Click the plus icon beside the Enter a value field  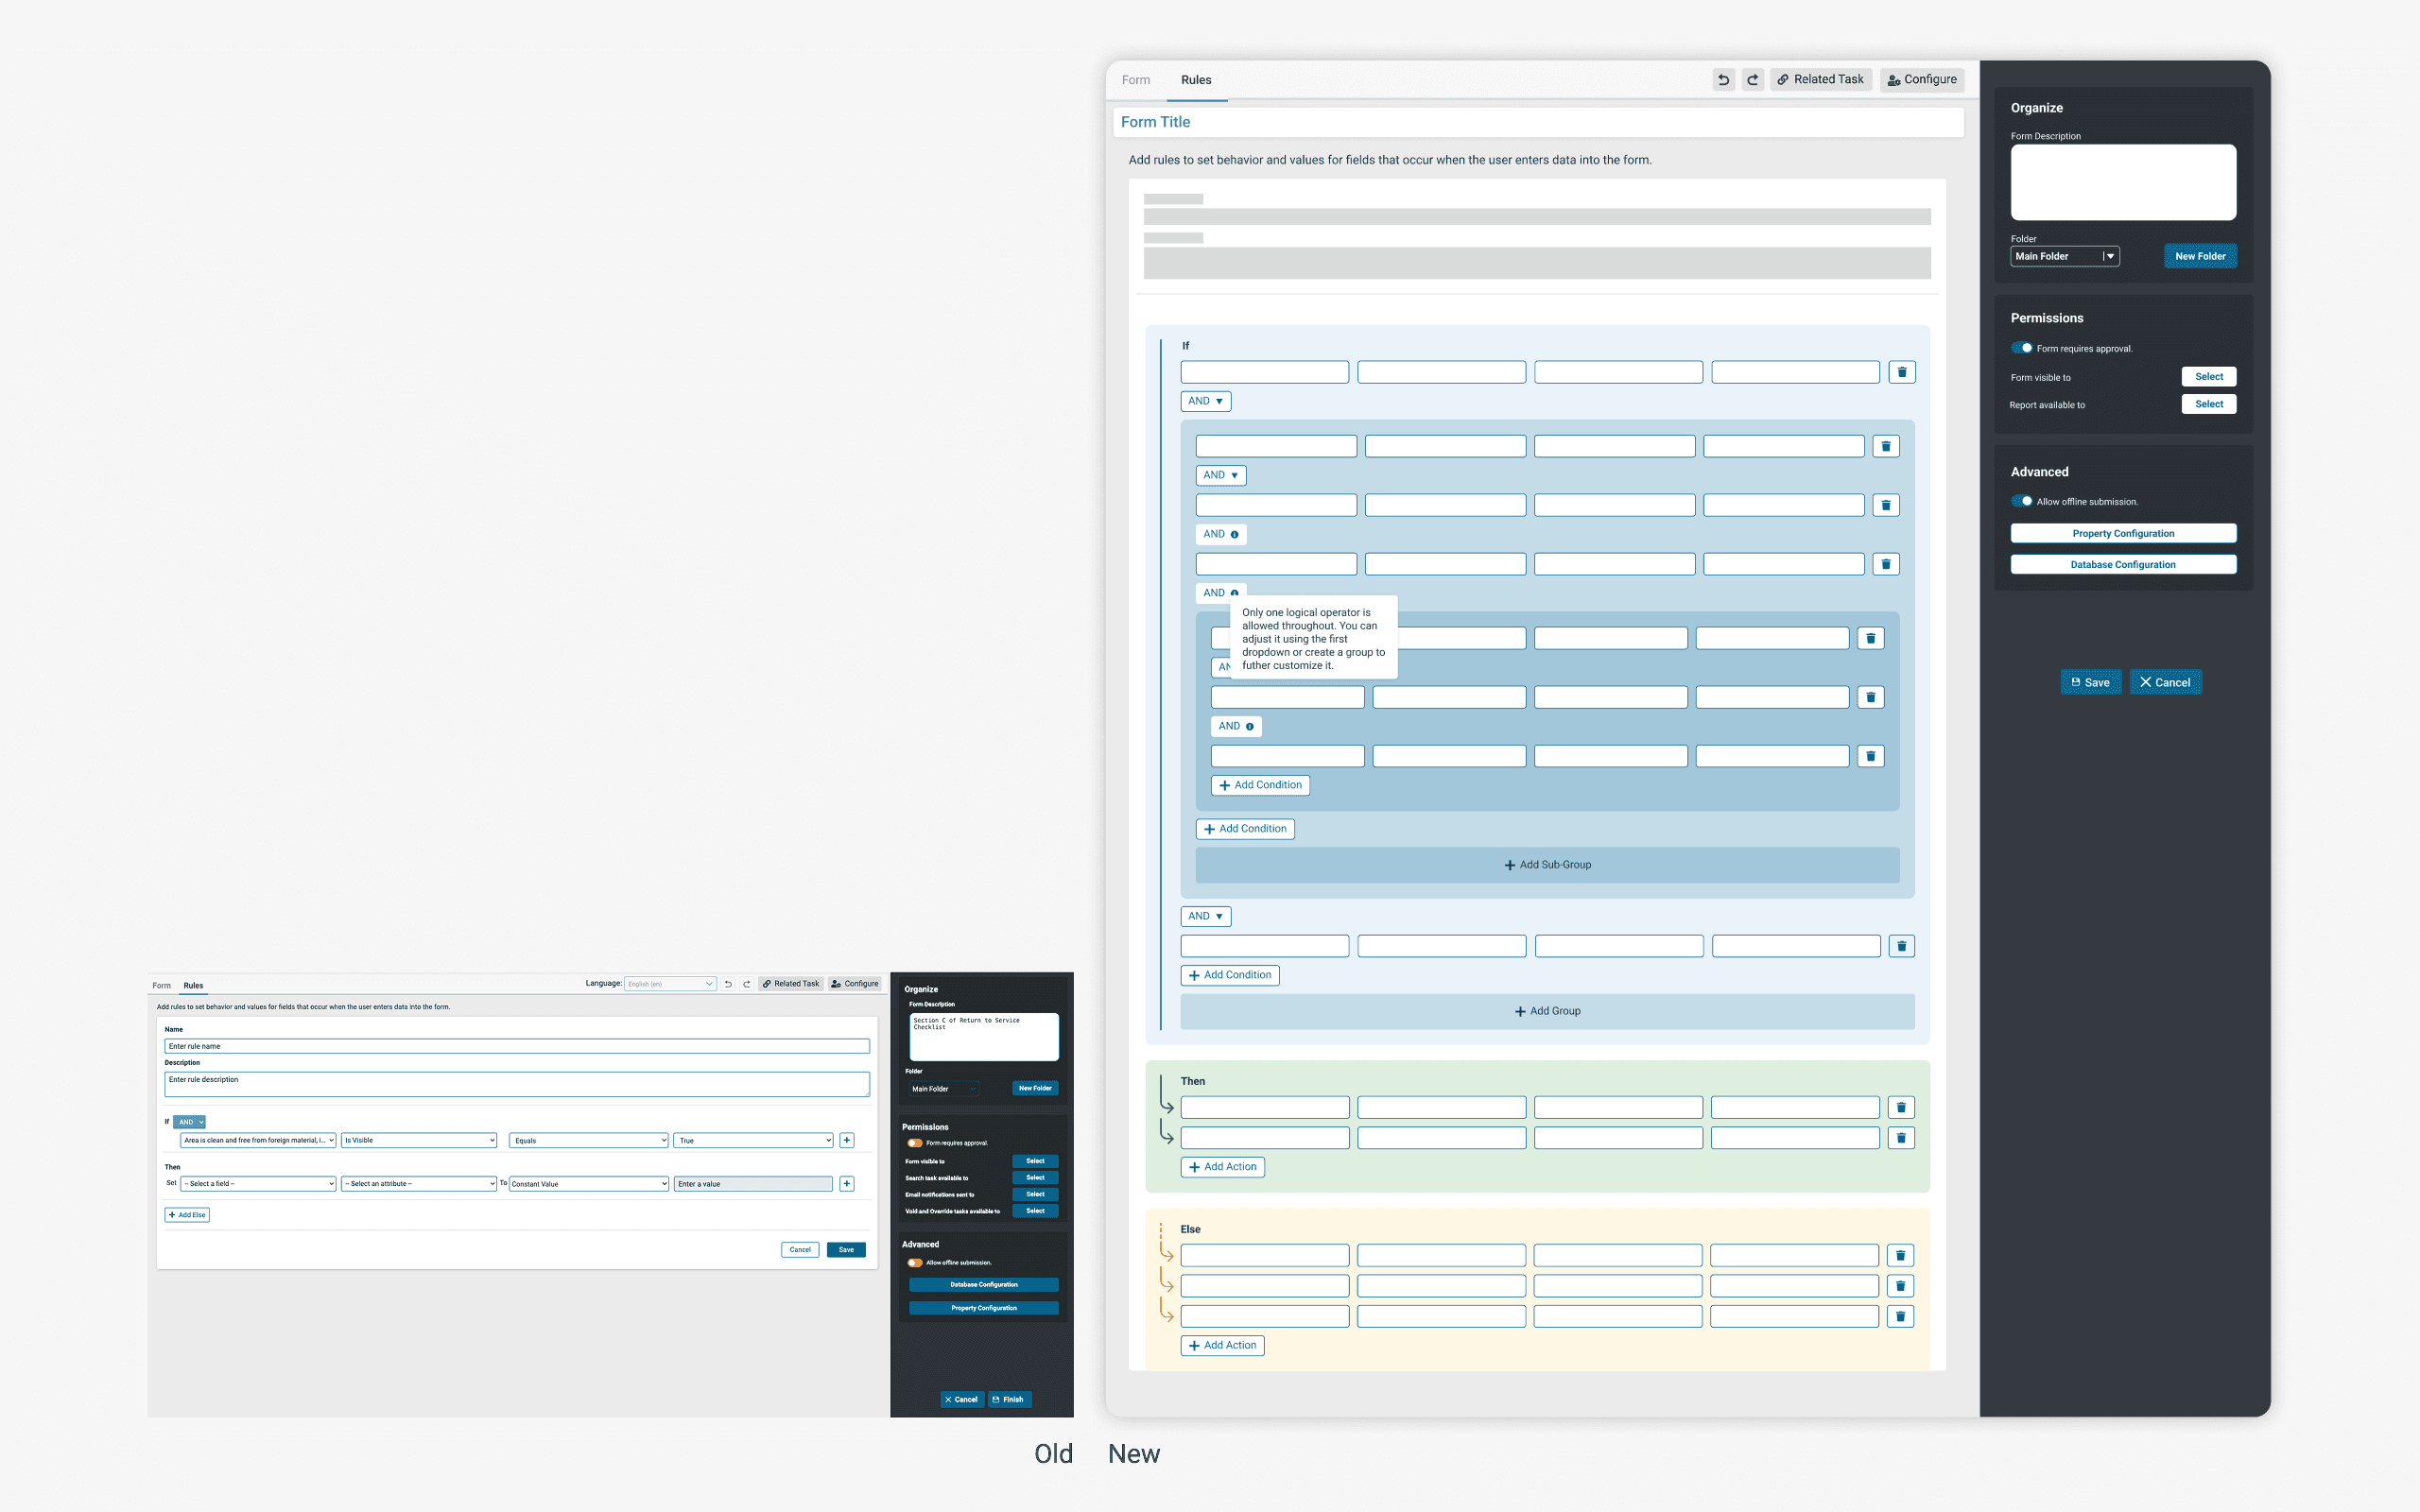click(x=847, y=1184)
